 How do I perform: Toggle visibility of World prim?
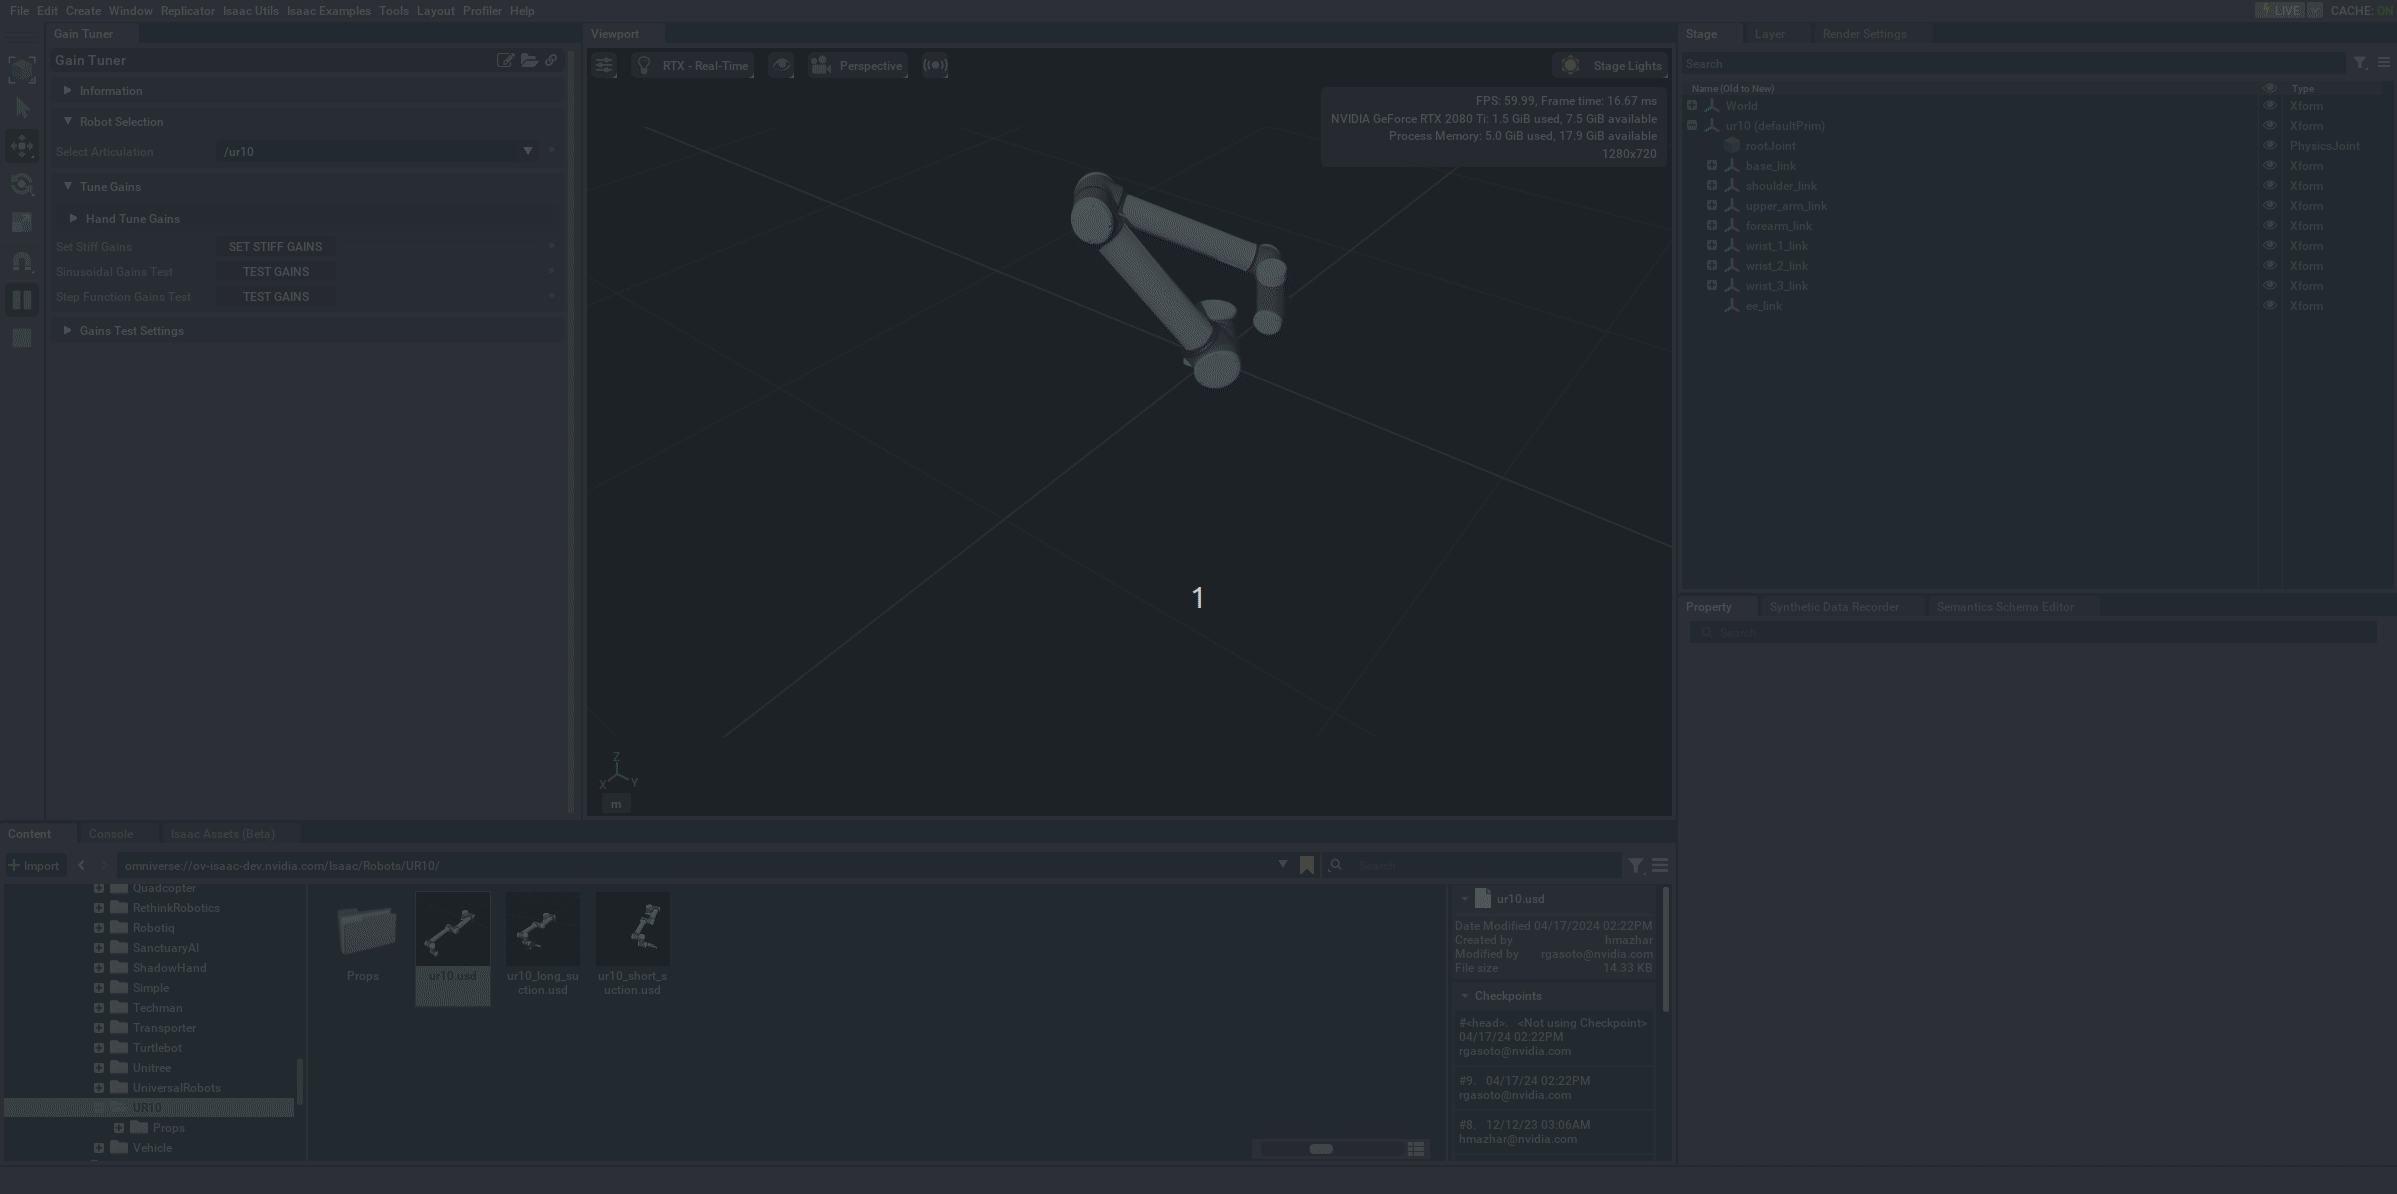(x=2270, y=106)
